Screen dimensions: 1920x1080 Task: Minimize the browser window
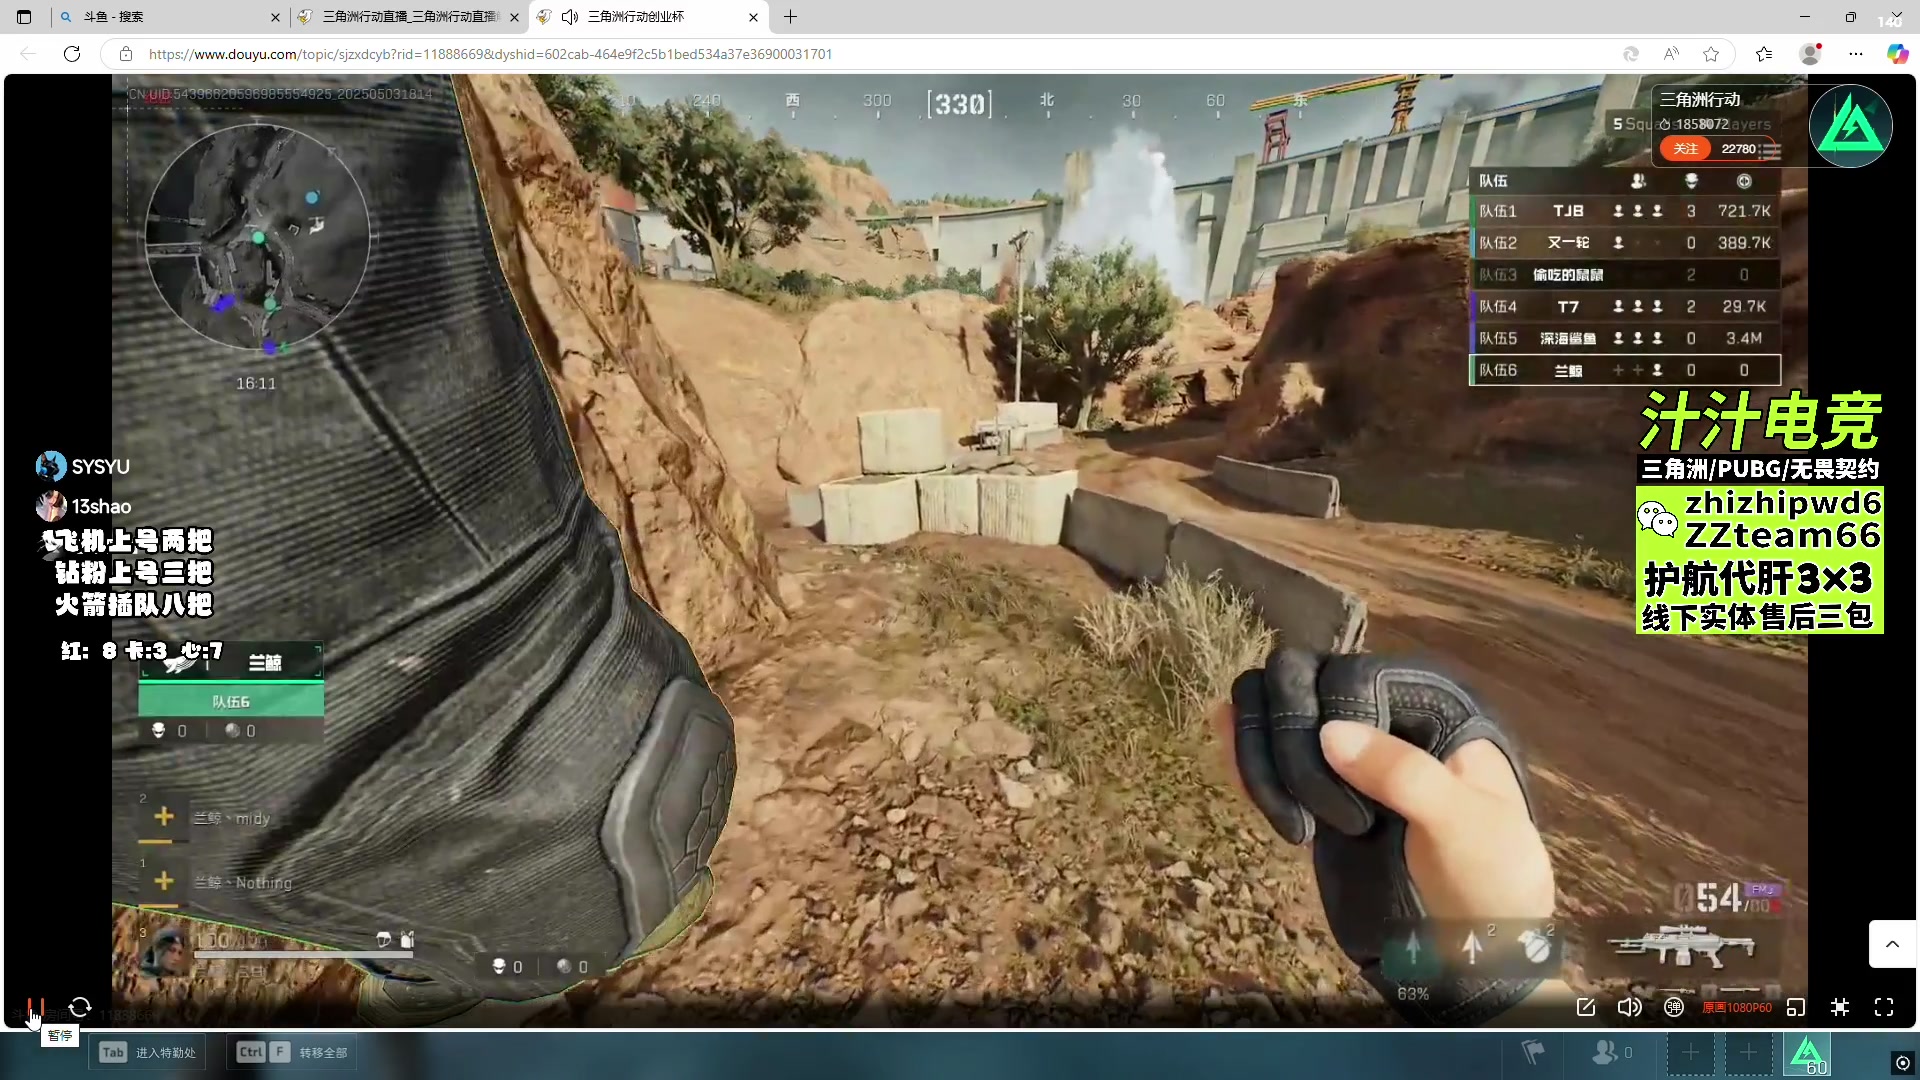tap(1805, 17)
